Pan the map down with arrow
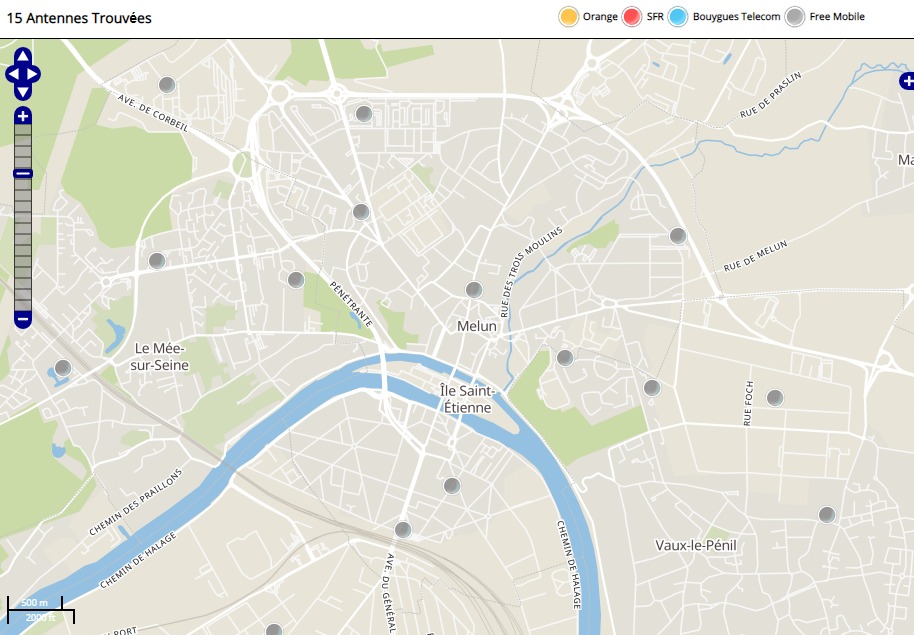Screen dimensions: 914x635 coord(23,92)
